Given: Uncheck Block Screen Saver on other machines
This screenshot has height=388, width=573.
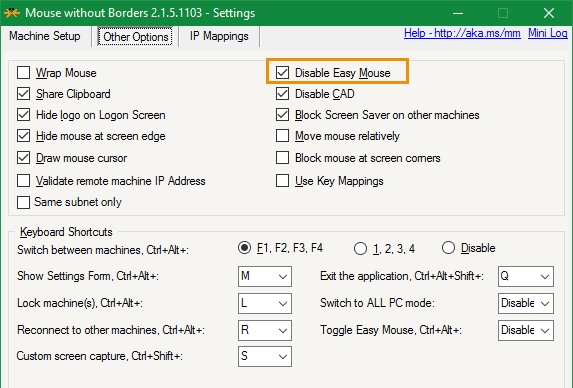Looking at the screenshot, I should pyautogui.click(x=282, y=115).
